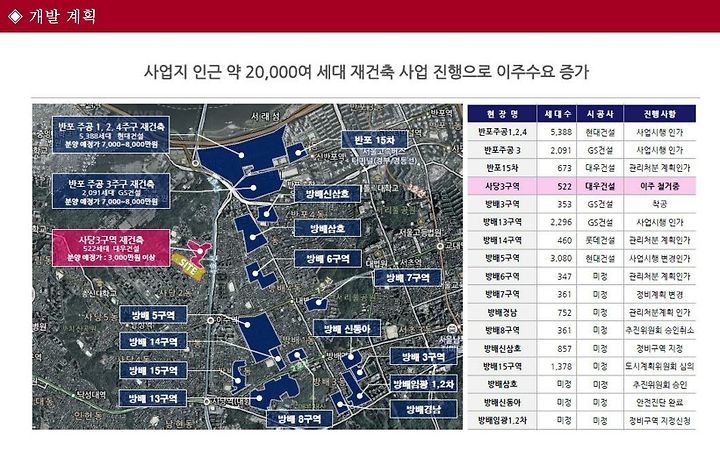Click the '현장명' table column header
Viewport: 720px width, 458px height.
point(502,113)
